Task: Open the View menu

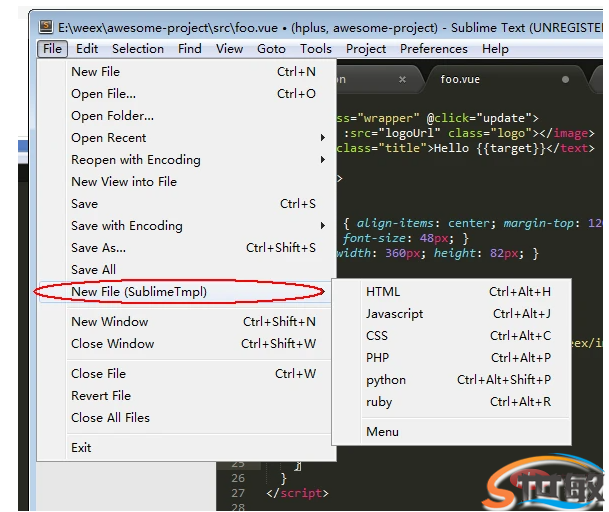Action: click(x=230, y=49)
